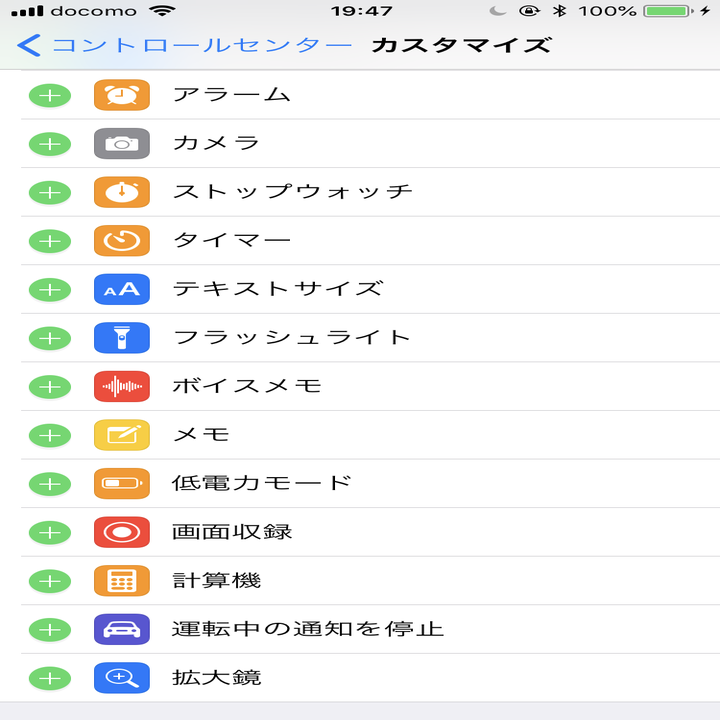Tap the blue Magnifier icon
Screen dimensions: 720x720
(122, 678)
